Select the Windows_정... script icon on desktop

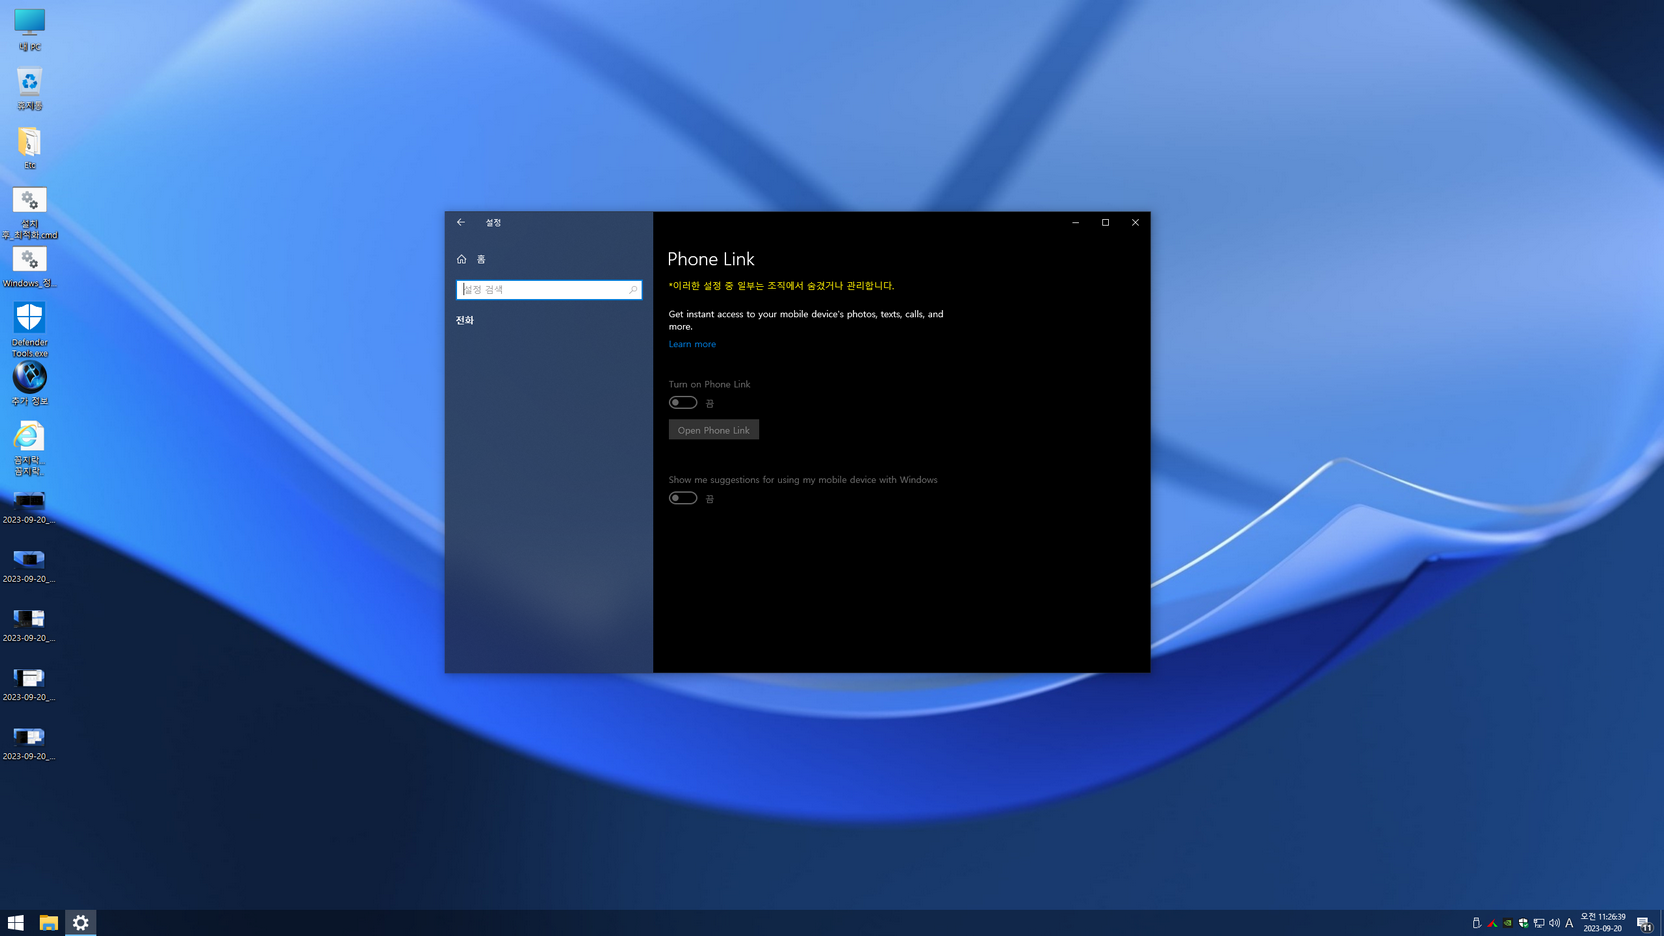pyautogui.click(x=29, y=266)
